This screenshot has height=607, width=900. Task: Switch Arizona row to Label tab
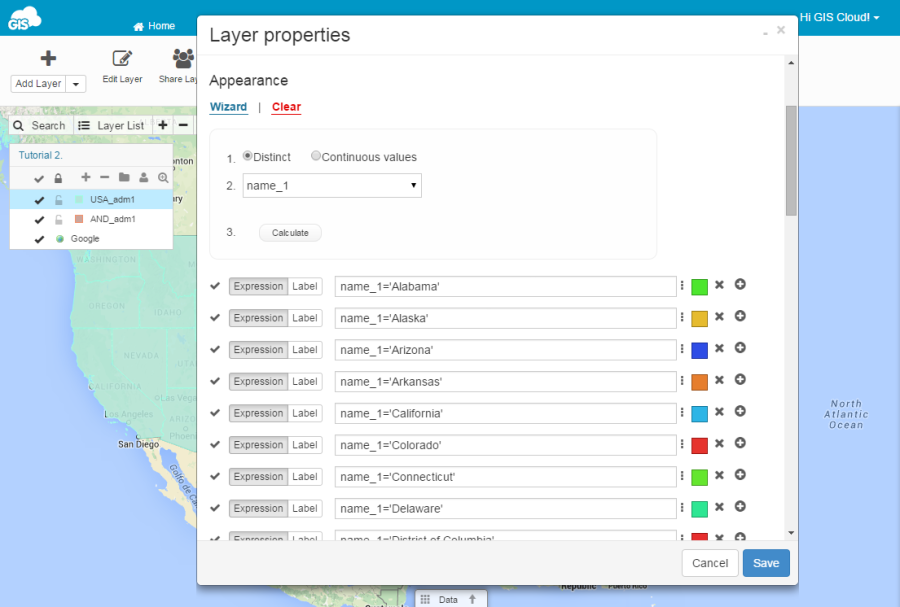[305, 350]
